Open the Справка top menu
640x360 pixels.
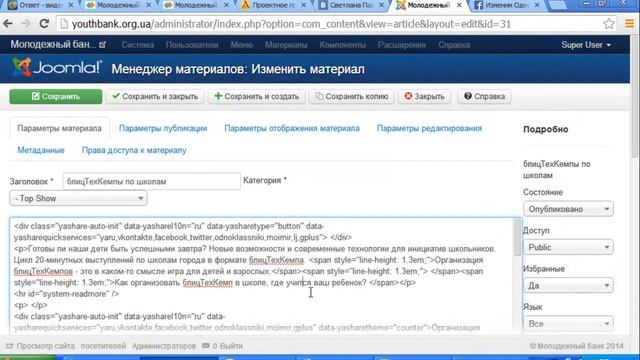tap(454, 45)
